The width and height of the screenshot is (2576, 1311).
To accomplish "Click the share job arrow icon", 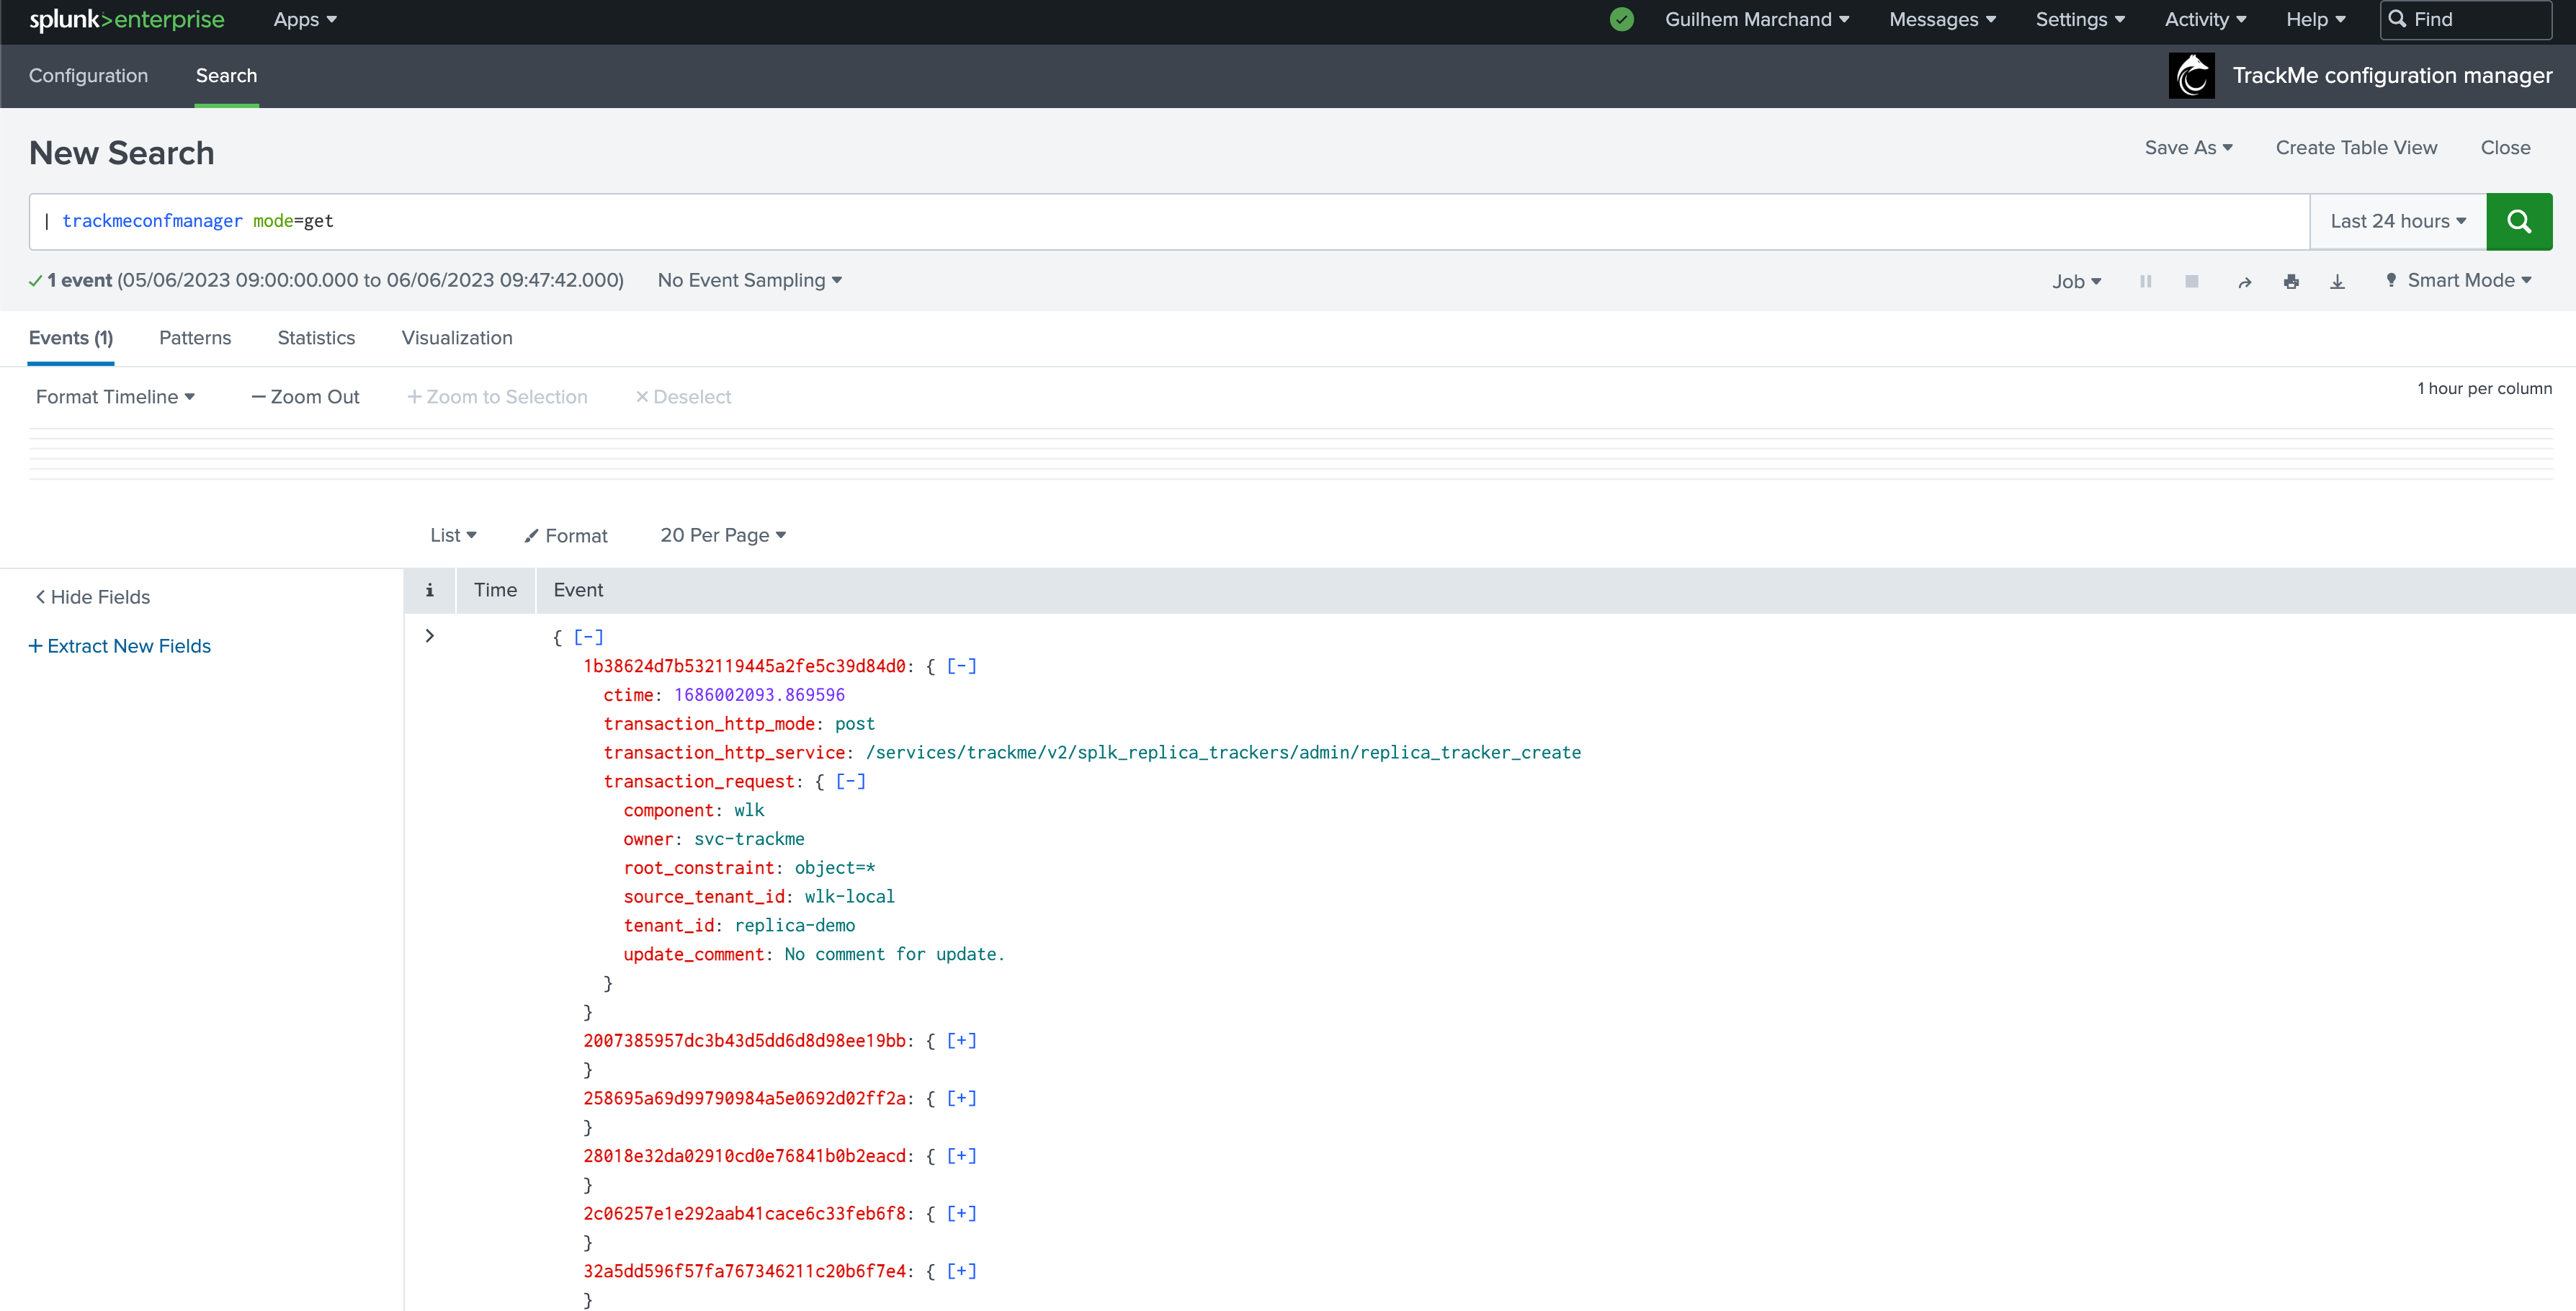I will (2244, 282).
